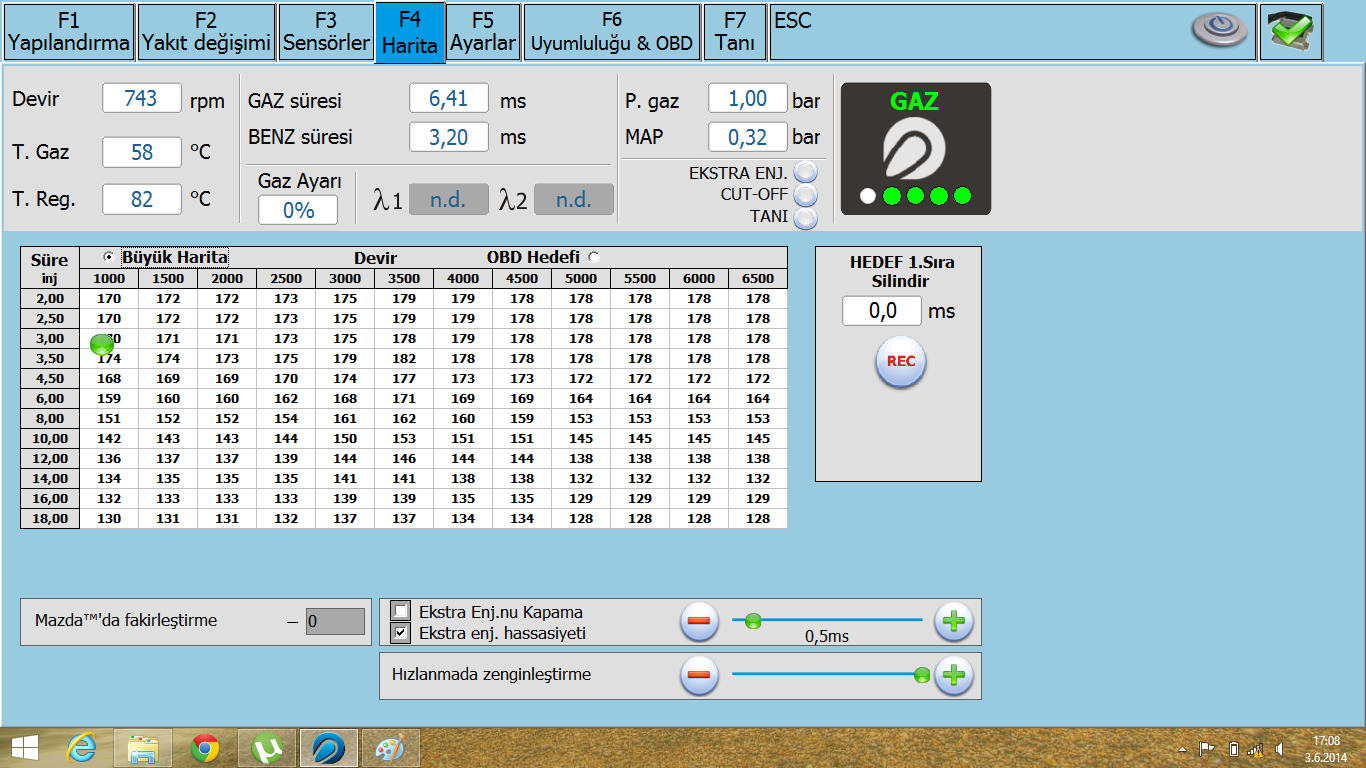Click the blue LPG application taskbar icon
Screen dimensions: 1366x768
[x=329, y=748]
